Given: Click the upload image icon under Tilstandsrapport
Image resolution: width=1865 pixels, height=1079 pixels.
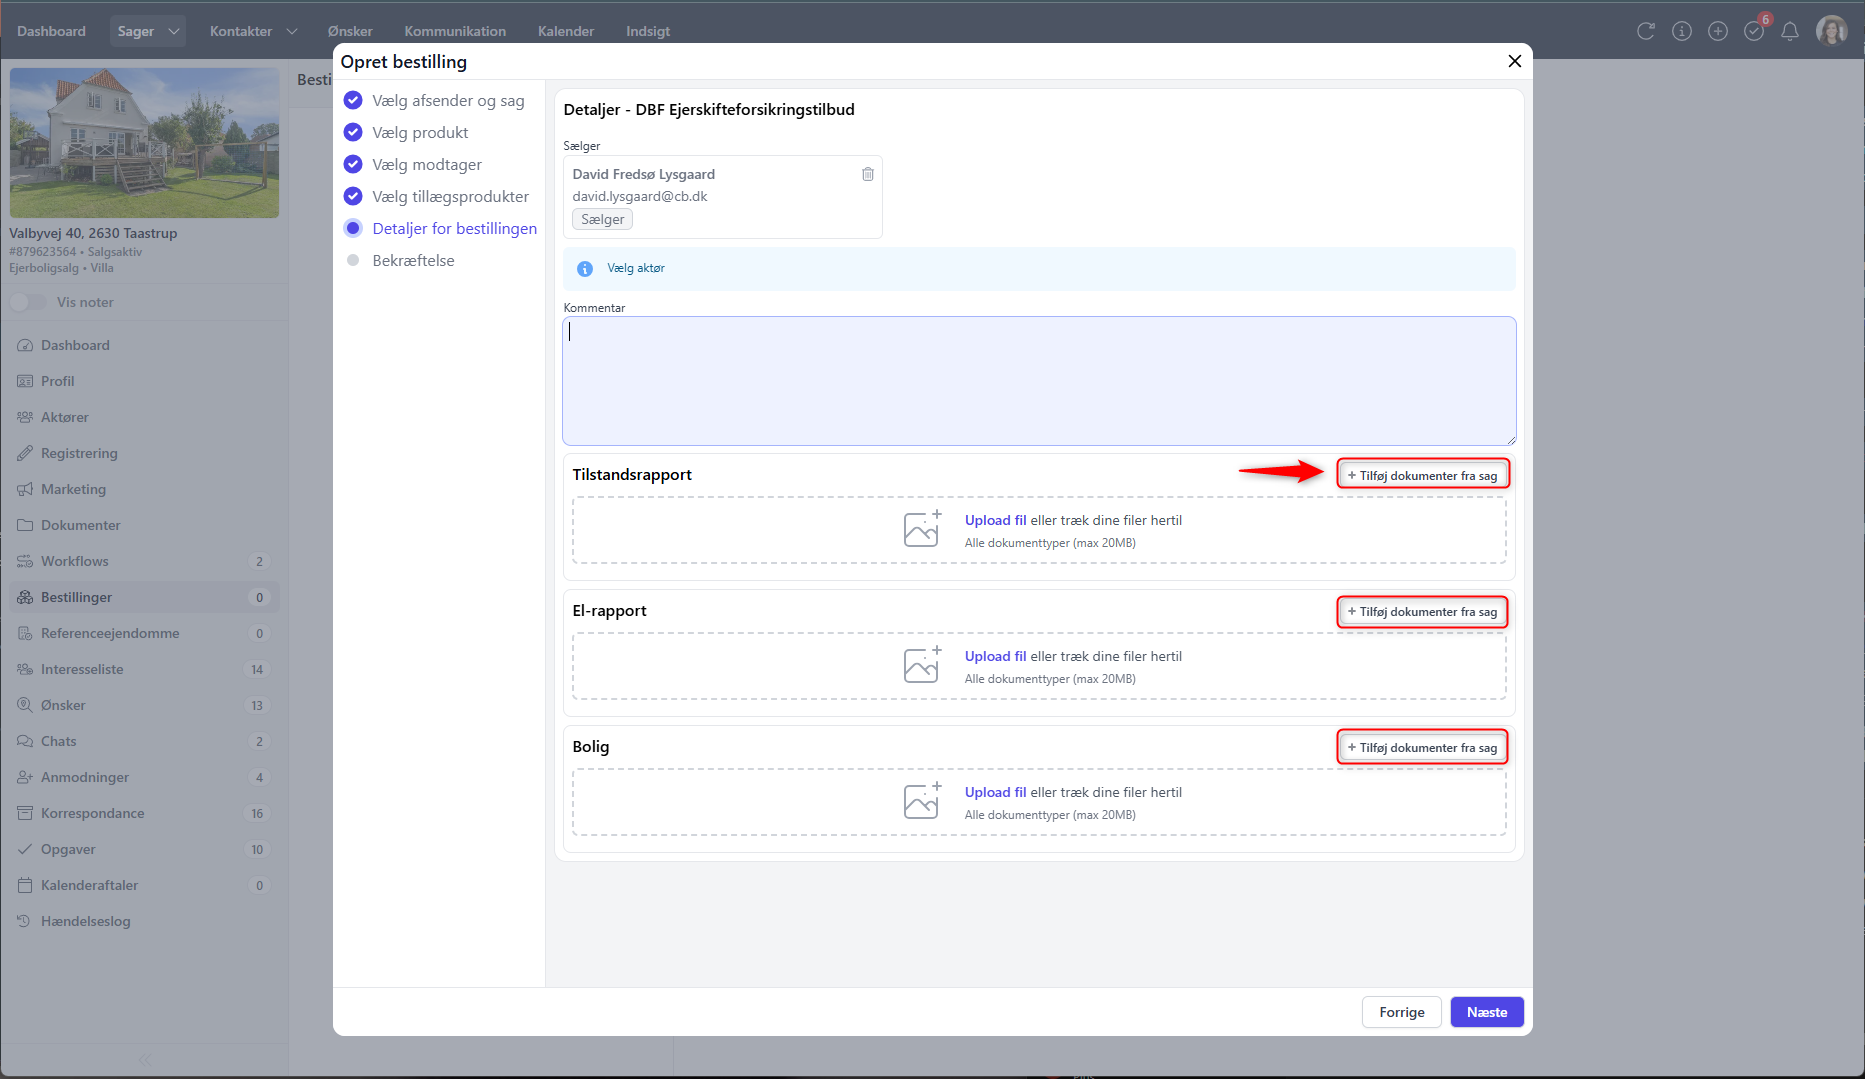Looking at the screenshot, I should (x=922, y=529).
